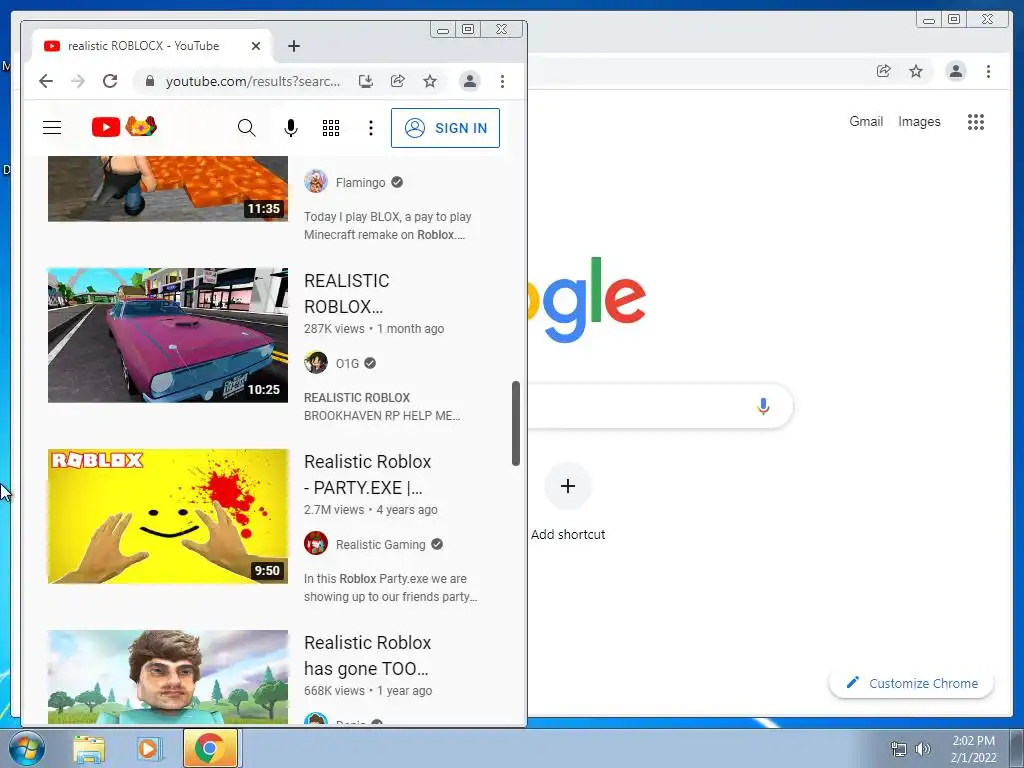Screen dimensions: 1024x768
Task: Select the realistic ROBLOCX - YouTube tab
Action: 152,46
